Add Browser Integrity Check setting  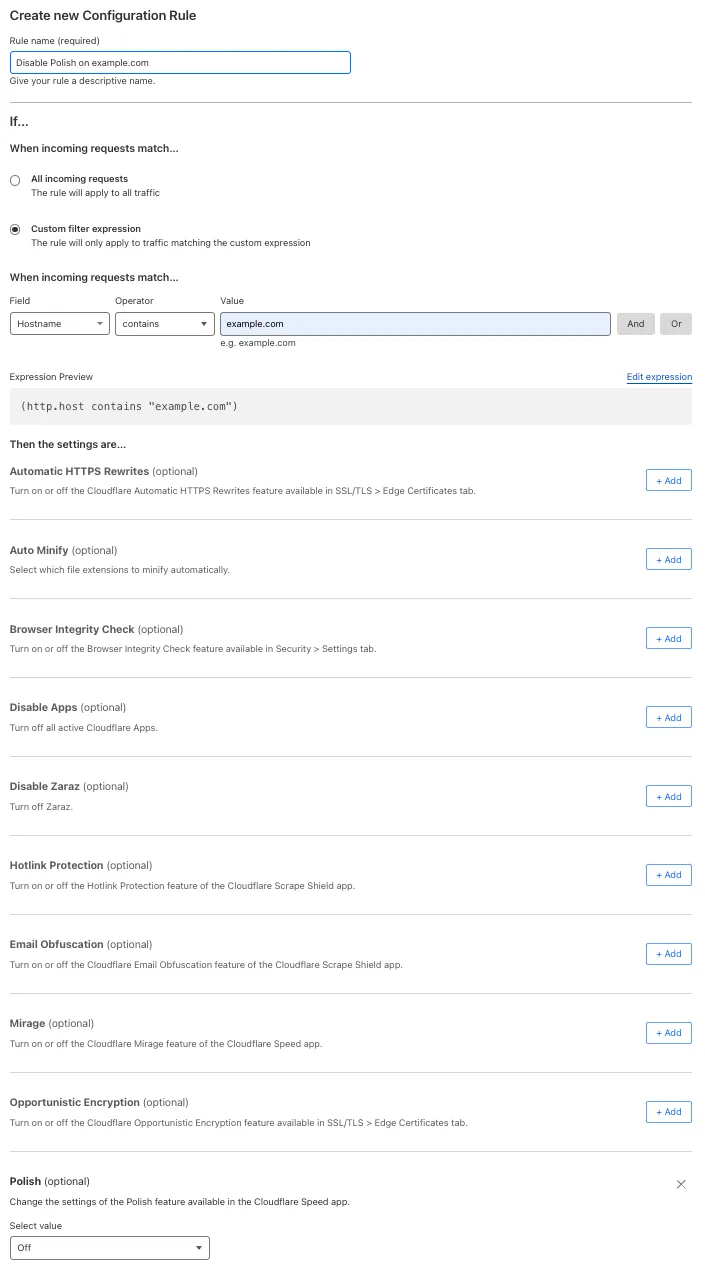(668, 639)
